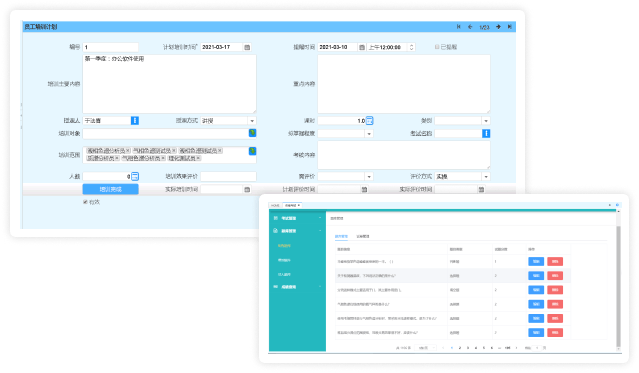Viewport: 639px width, 373px height.
Task: Open the HOME tab in lower window
Action: coord(275,205)
